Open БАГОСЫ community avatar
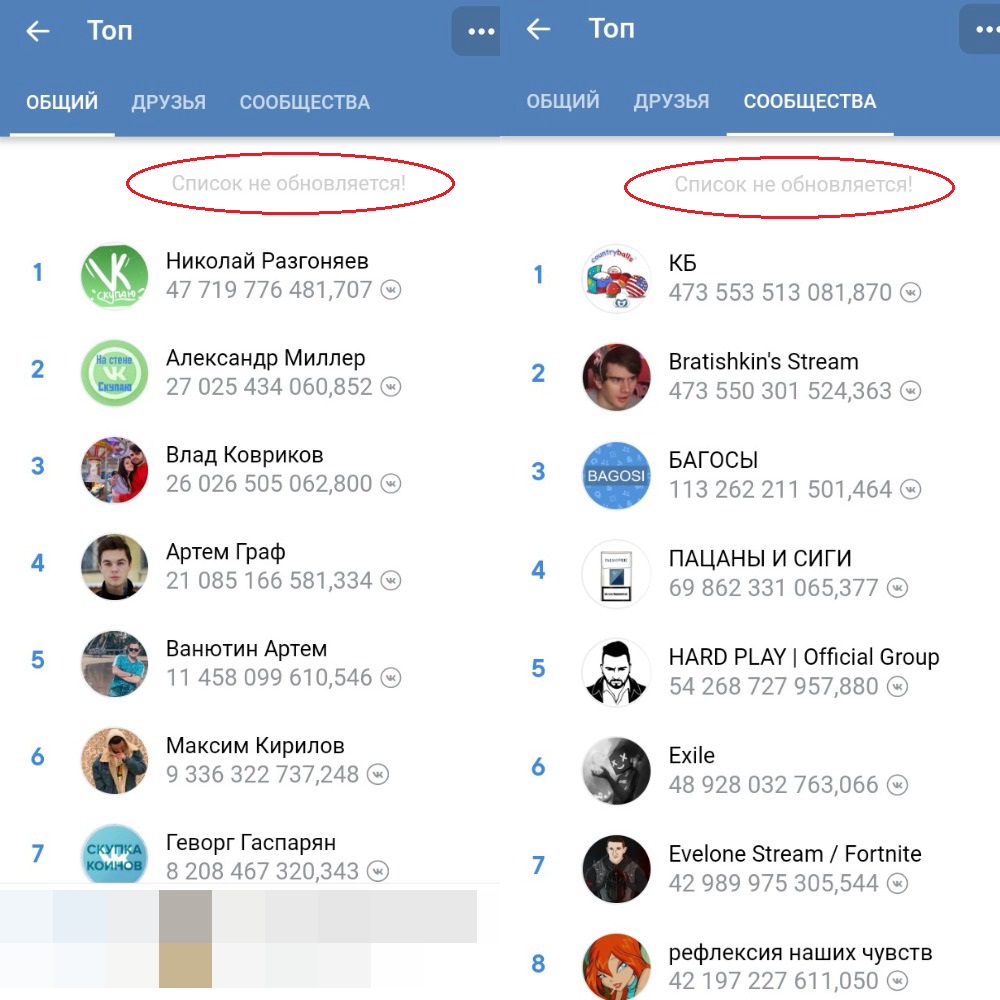This screenshot has width=1000, height=1000. pyautogui.click(x=616, y=476)
